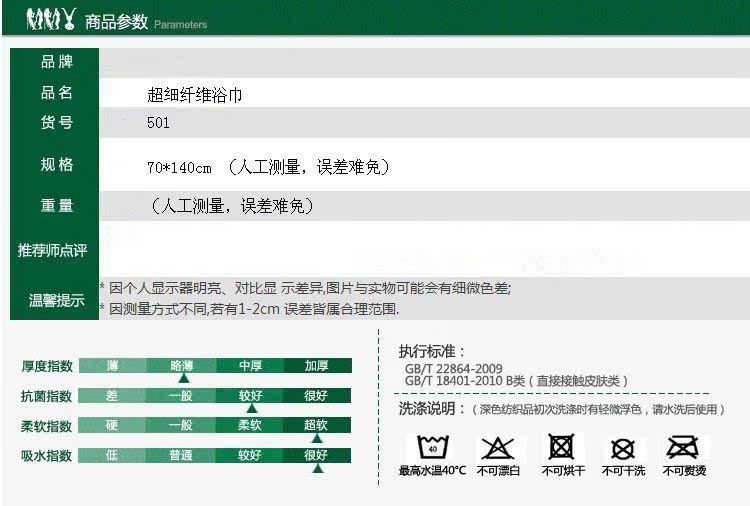Click the size value 70*140cm
This screenshot has width=750, height=506.
(x=179, y=168)
